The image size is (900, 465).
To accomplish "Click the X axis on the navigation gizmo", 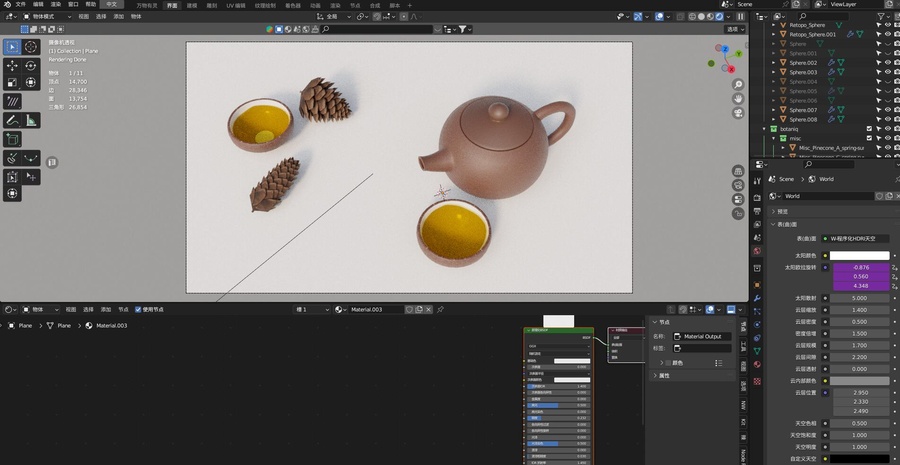I will 731,69.
